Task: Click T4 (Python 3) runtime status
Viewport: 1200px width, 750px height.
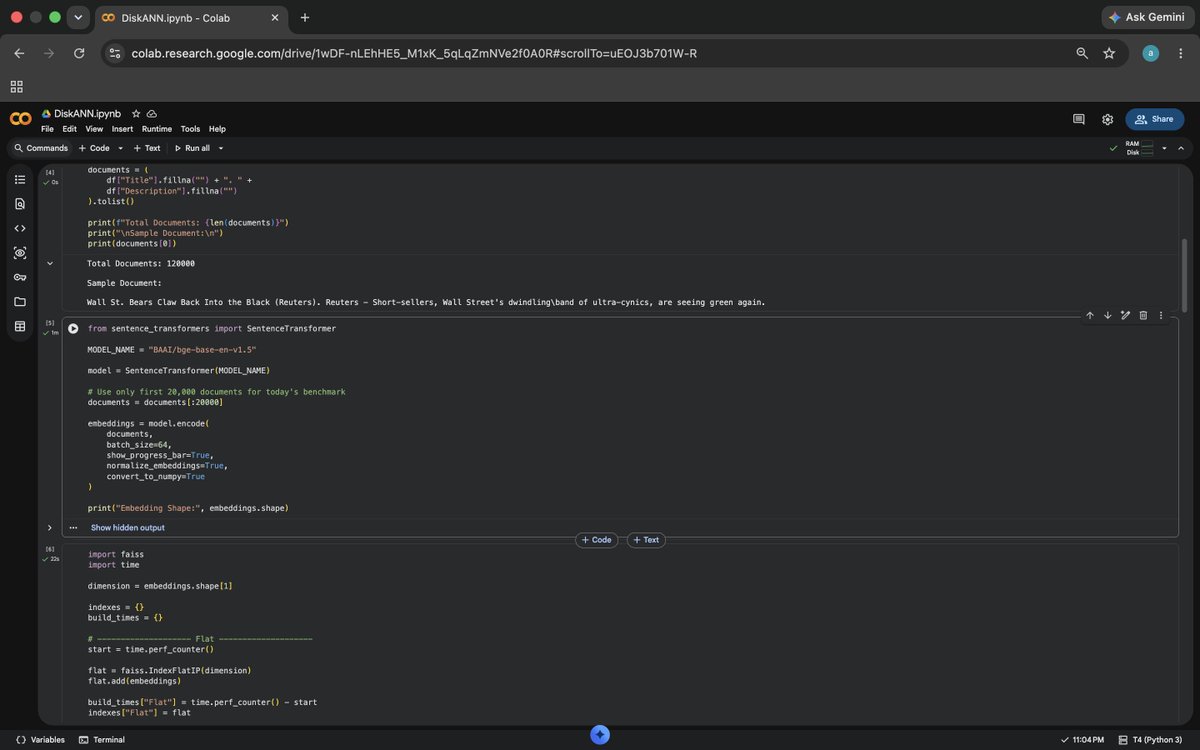Action: 1150,740
